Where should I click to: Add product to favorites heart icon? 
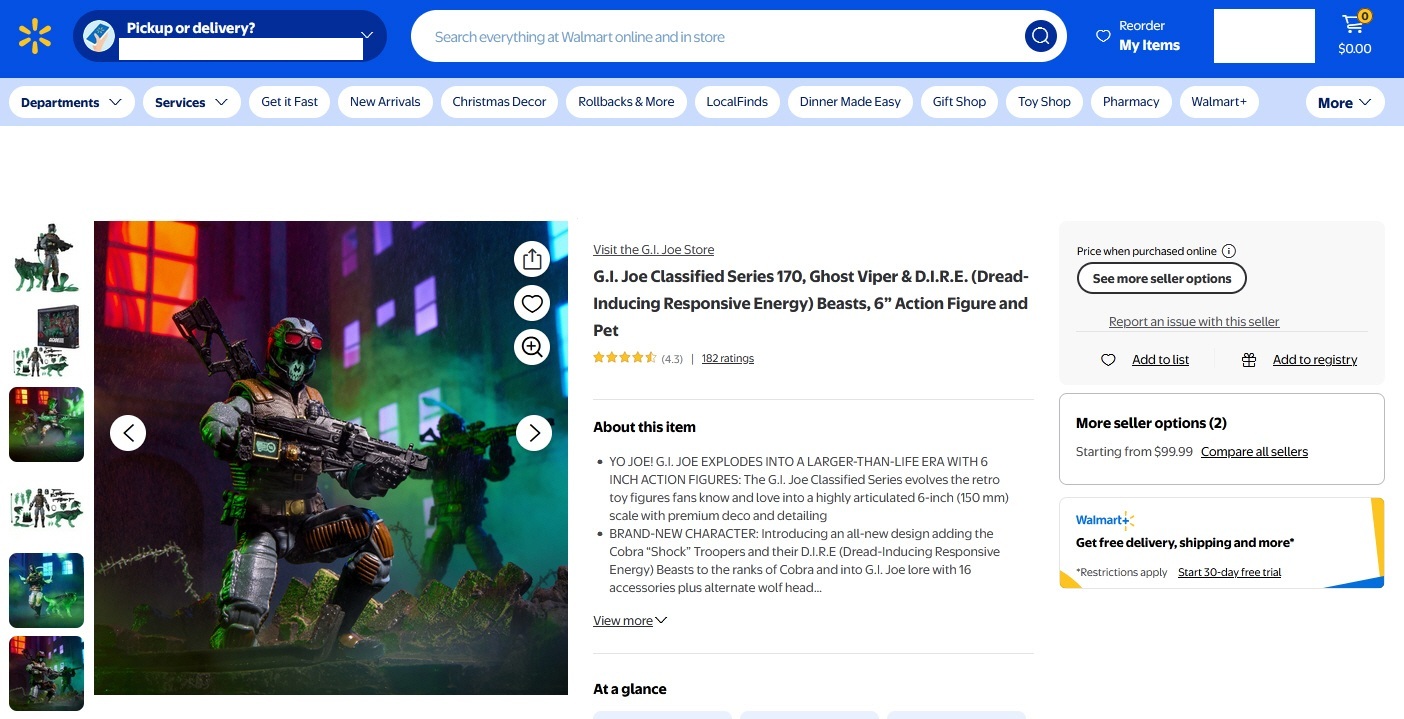(x=532, y=303)
